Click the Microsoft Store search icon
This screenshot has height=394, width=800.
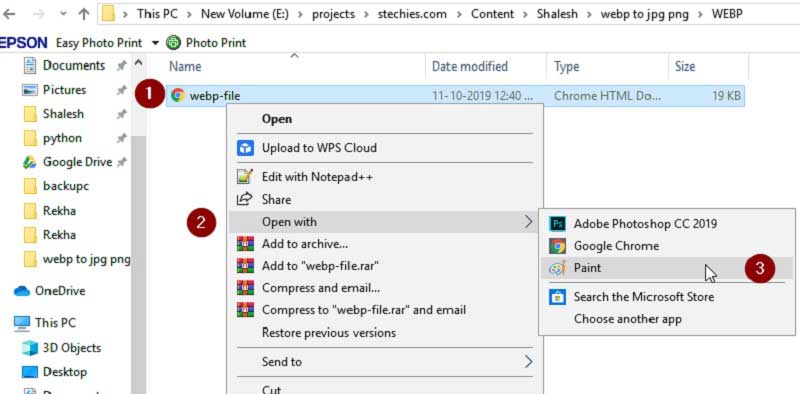[558, 297]
